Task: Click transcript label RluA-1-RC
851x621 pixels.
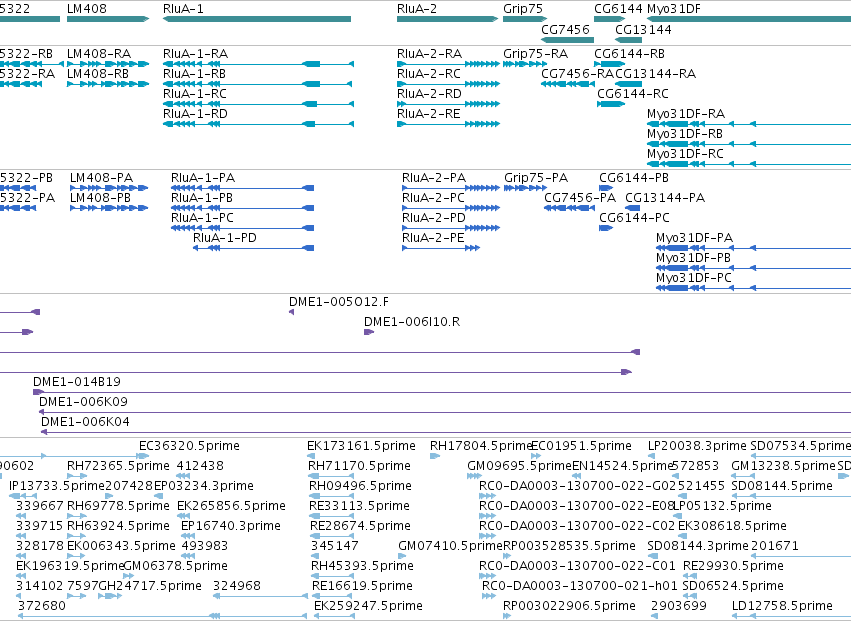Action: coord(195,94)
